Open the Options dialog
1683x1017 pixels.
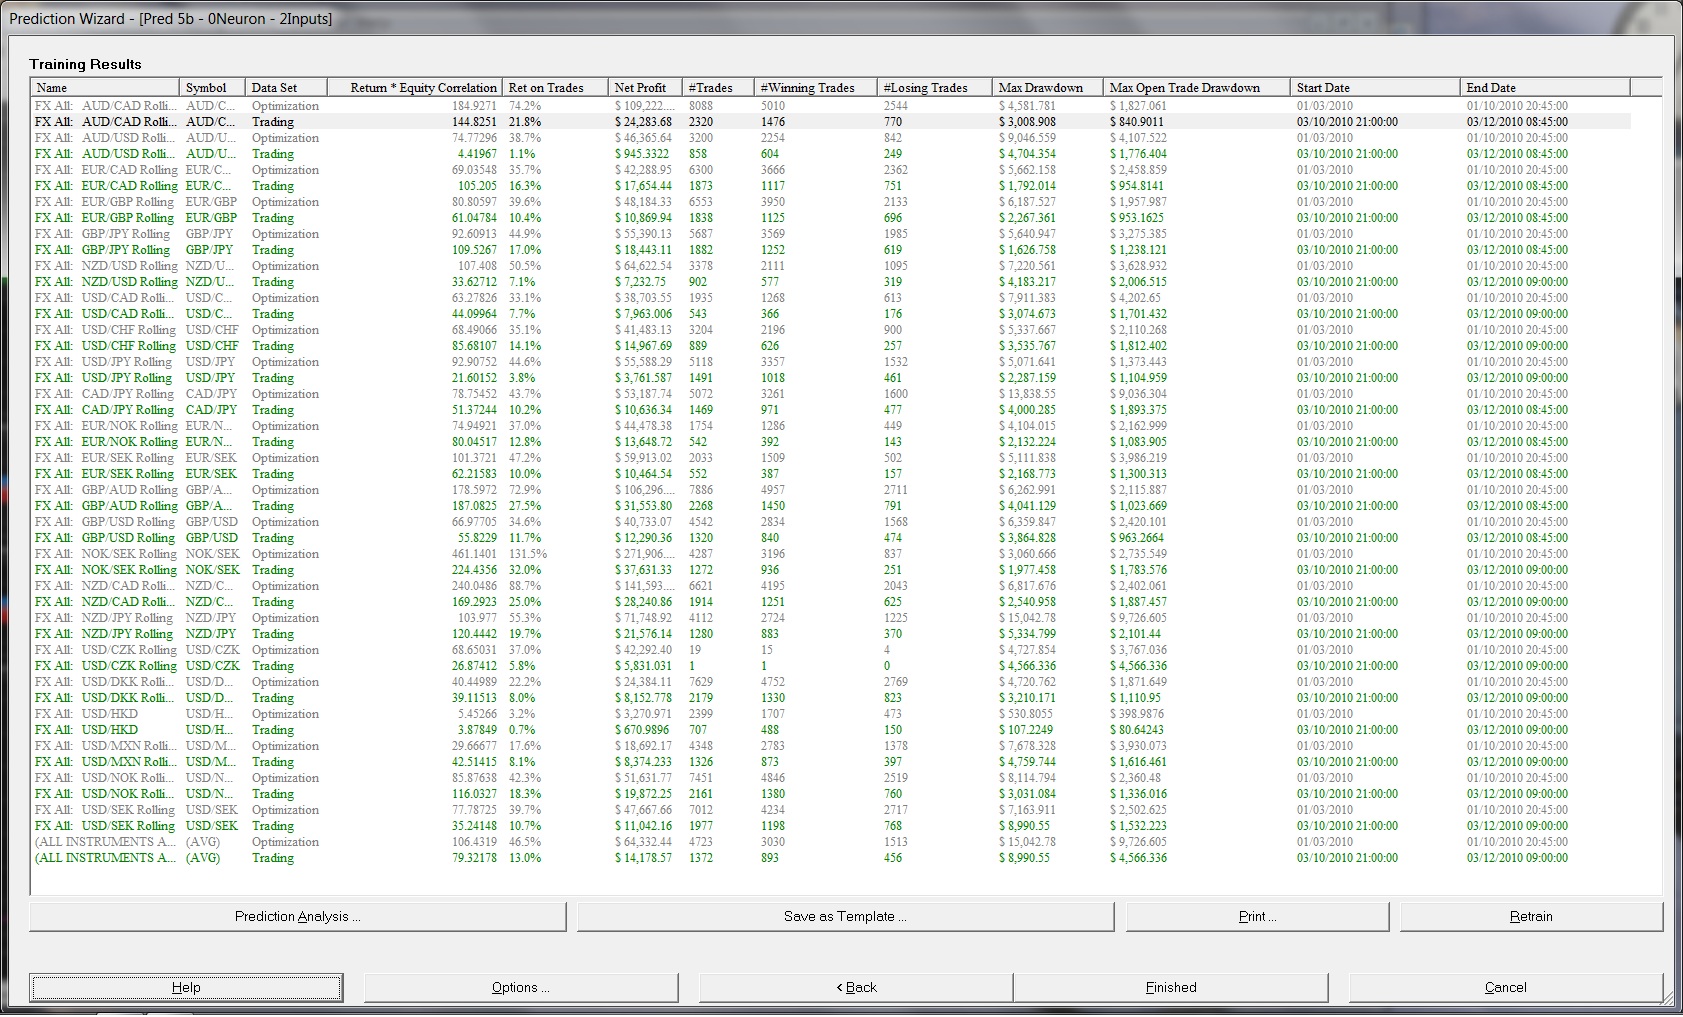tap(521, 987)
